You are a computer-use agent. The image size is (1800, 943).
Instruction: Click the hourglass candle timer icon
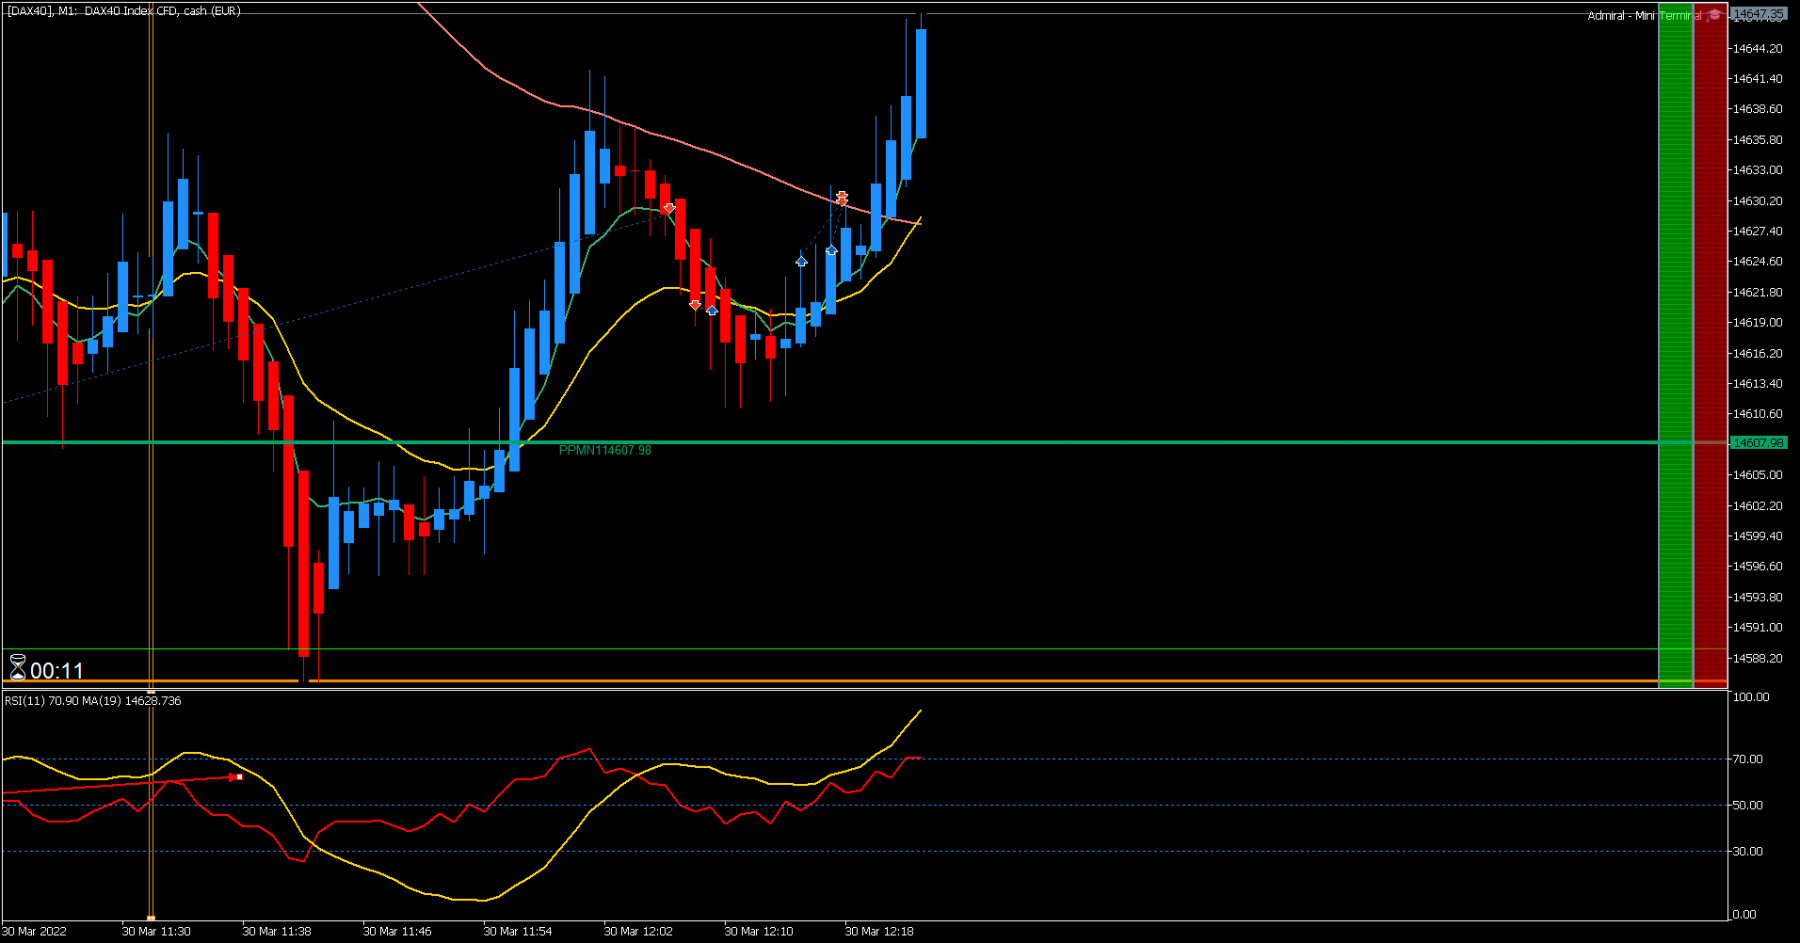point(17,667)
